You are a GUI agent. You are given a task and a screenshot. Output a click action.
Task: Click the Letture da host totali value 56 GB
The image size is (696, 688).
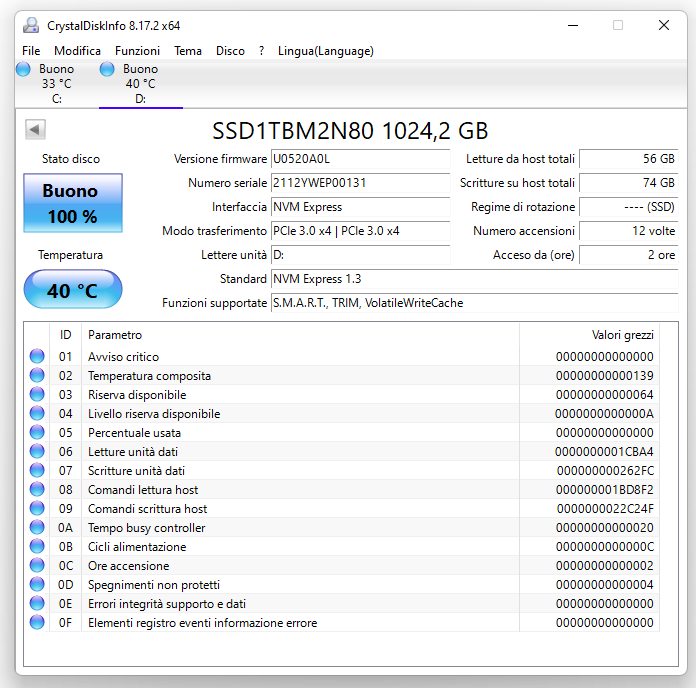tap(629, 159)
